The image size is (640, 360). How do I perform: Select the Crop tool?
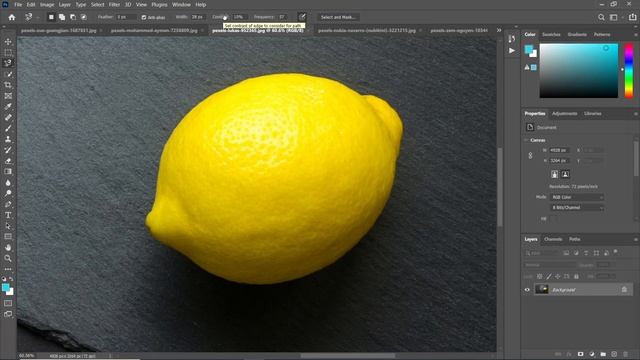coord(8,85)
